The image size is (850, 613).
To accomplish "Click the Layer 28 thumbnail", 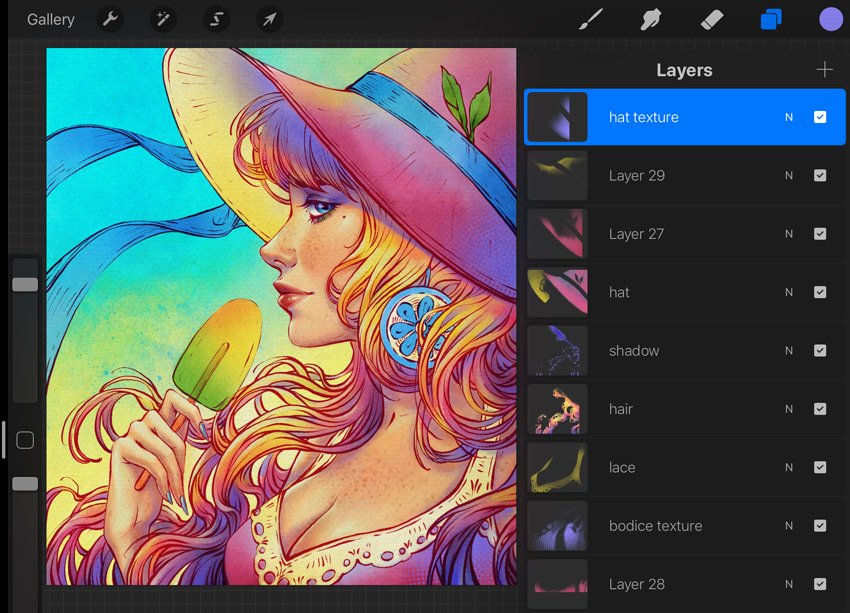I will (557, 584).
